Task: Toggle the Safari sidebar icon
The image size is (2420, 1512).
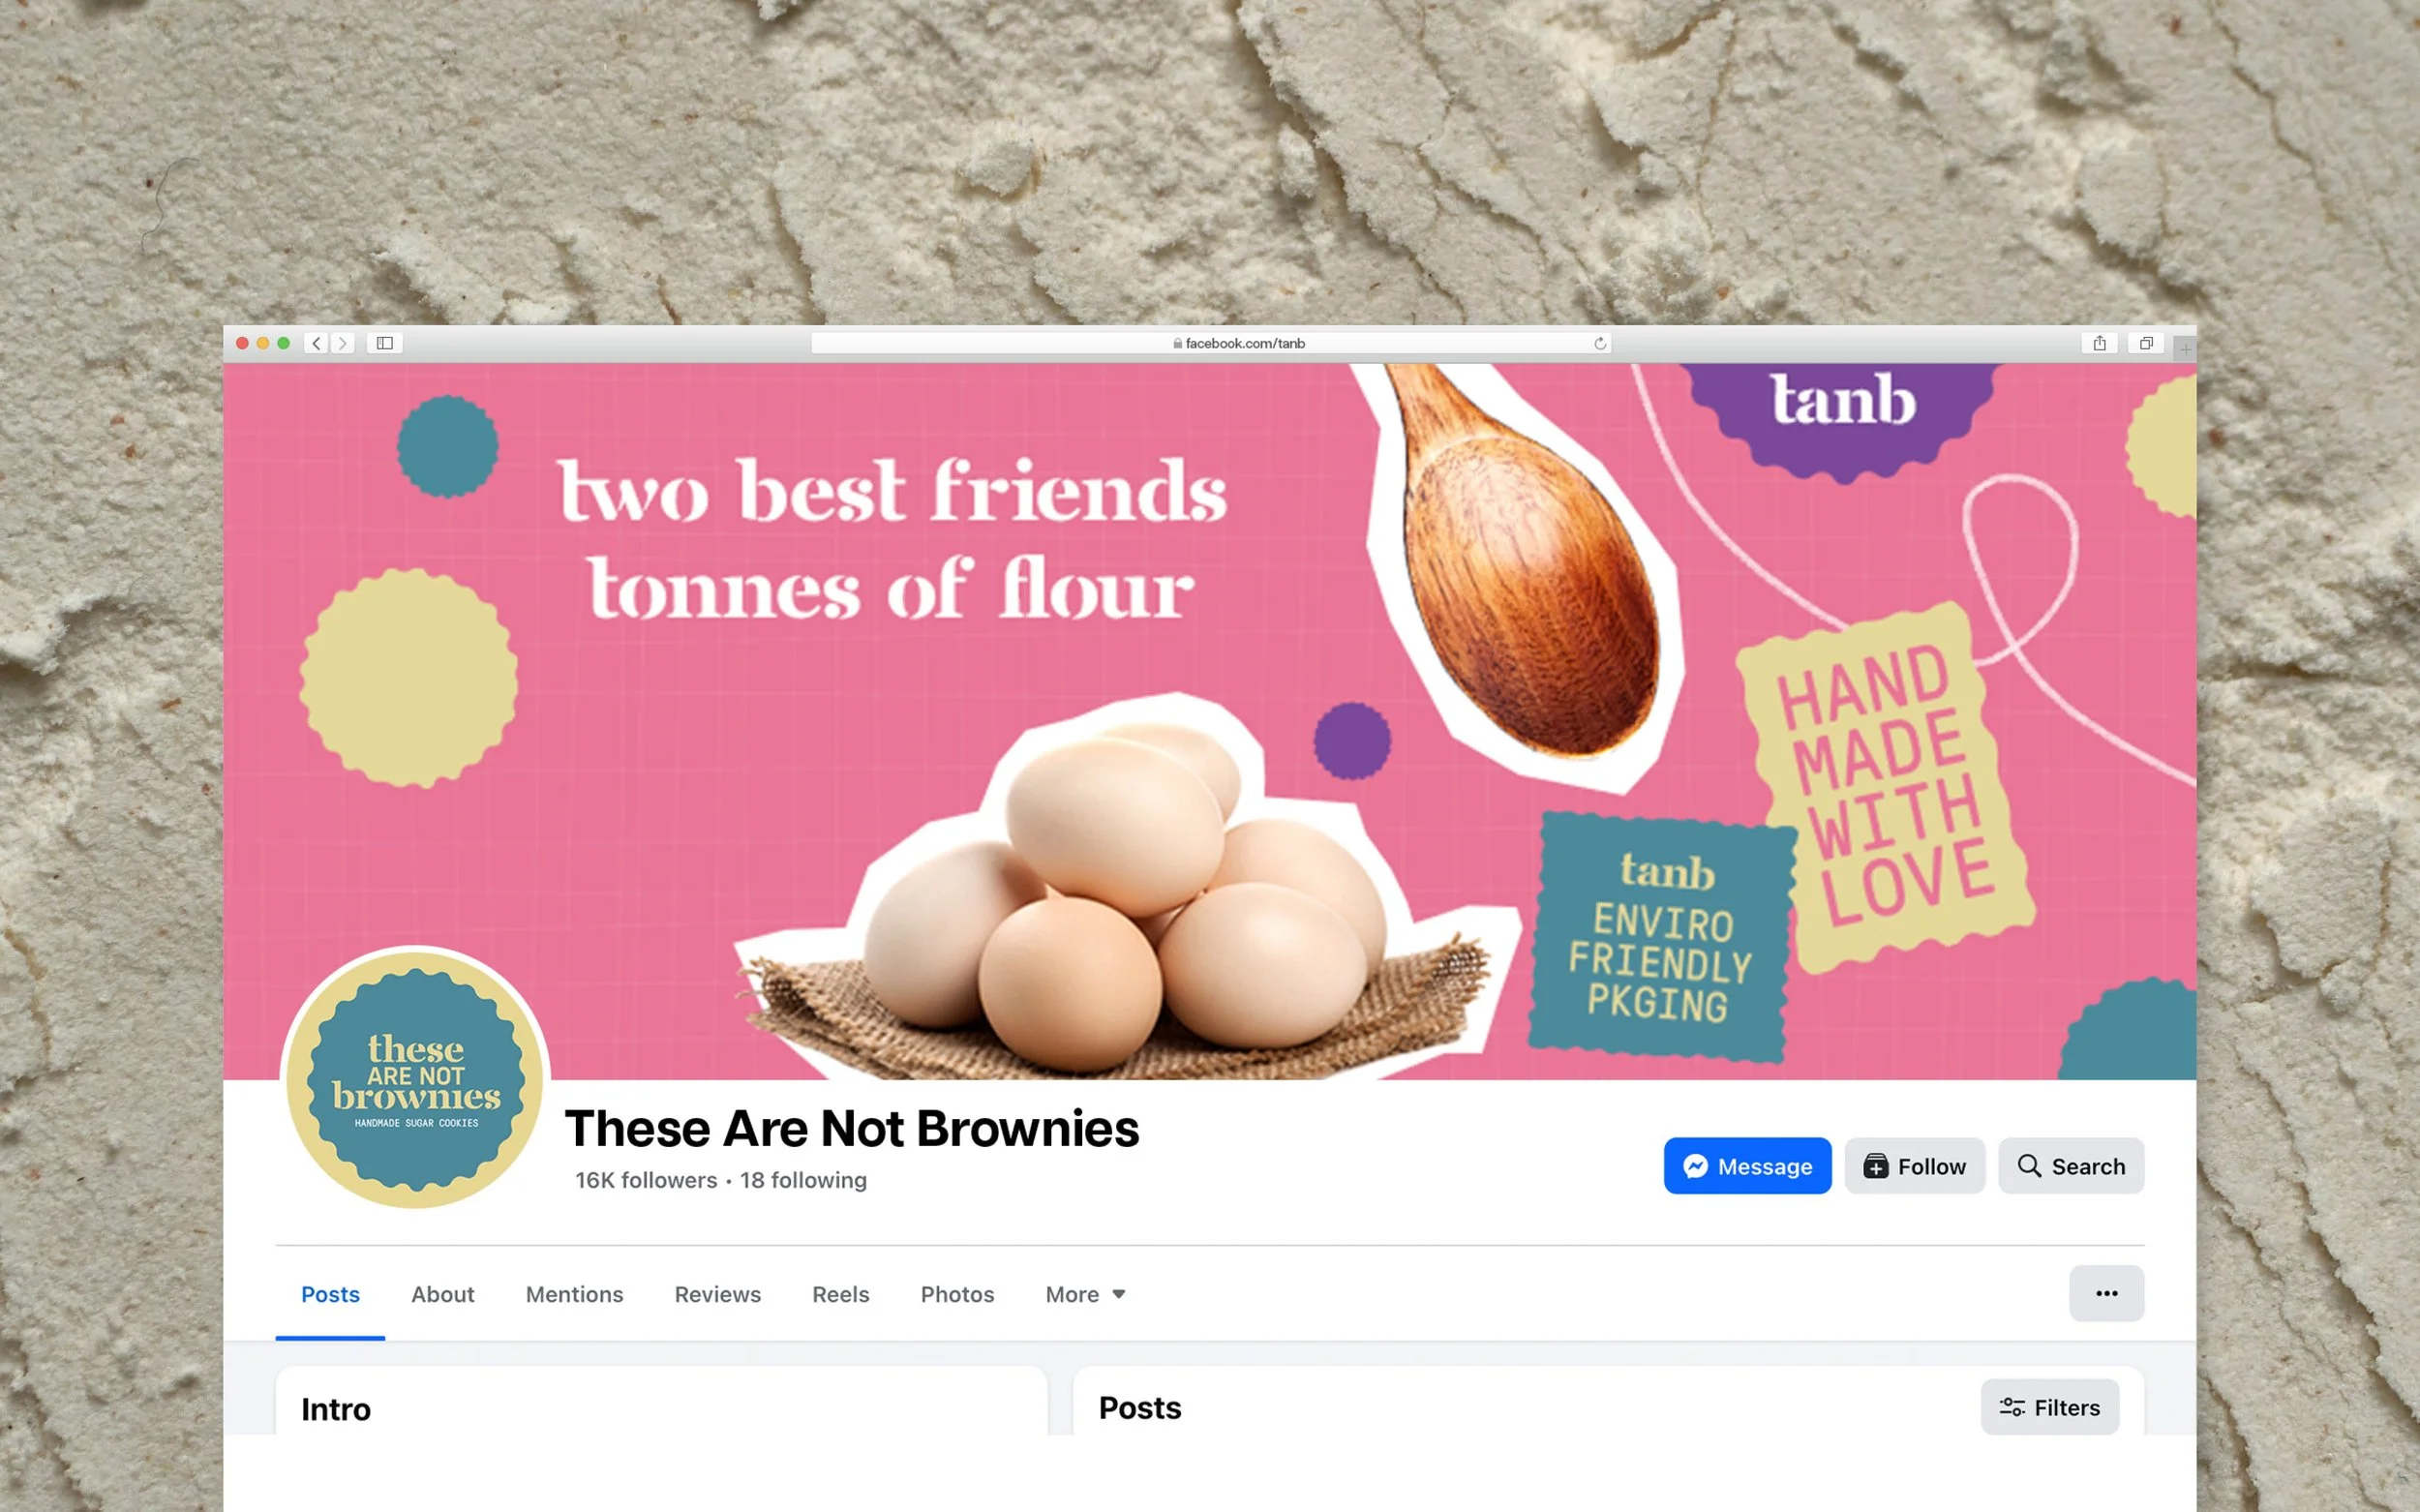Action: click(x=385, y=343)
